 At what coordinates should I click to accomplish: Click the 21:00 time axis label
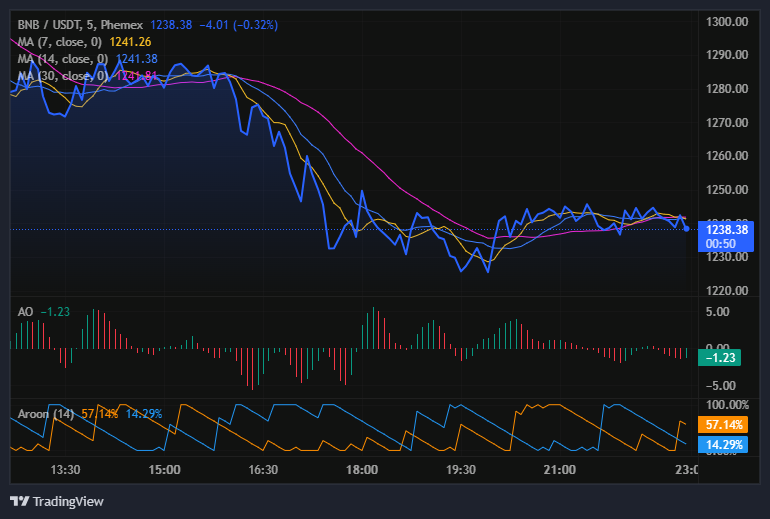coord(559,469)
